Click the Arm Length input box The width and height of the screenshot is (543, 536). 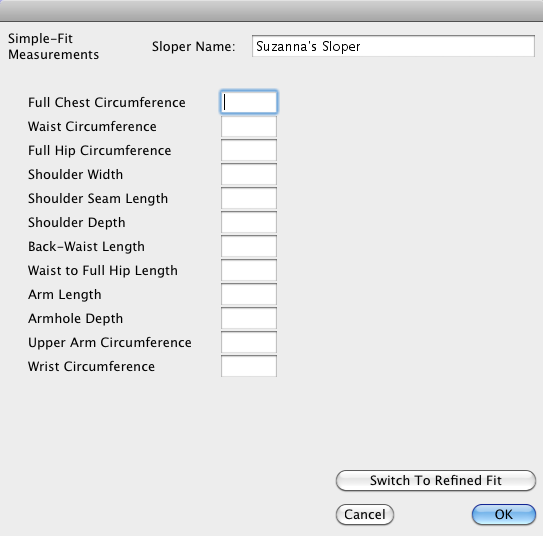click(249, 294)
